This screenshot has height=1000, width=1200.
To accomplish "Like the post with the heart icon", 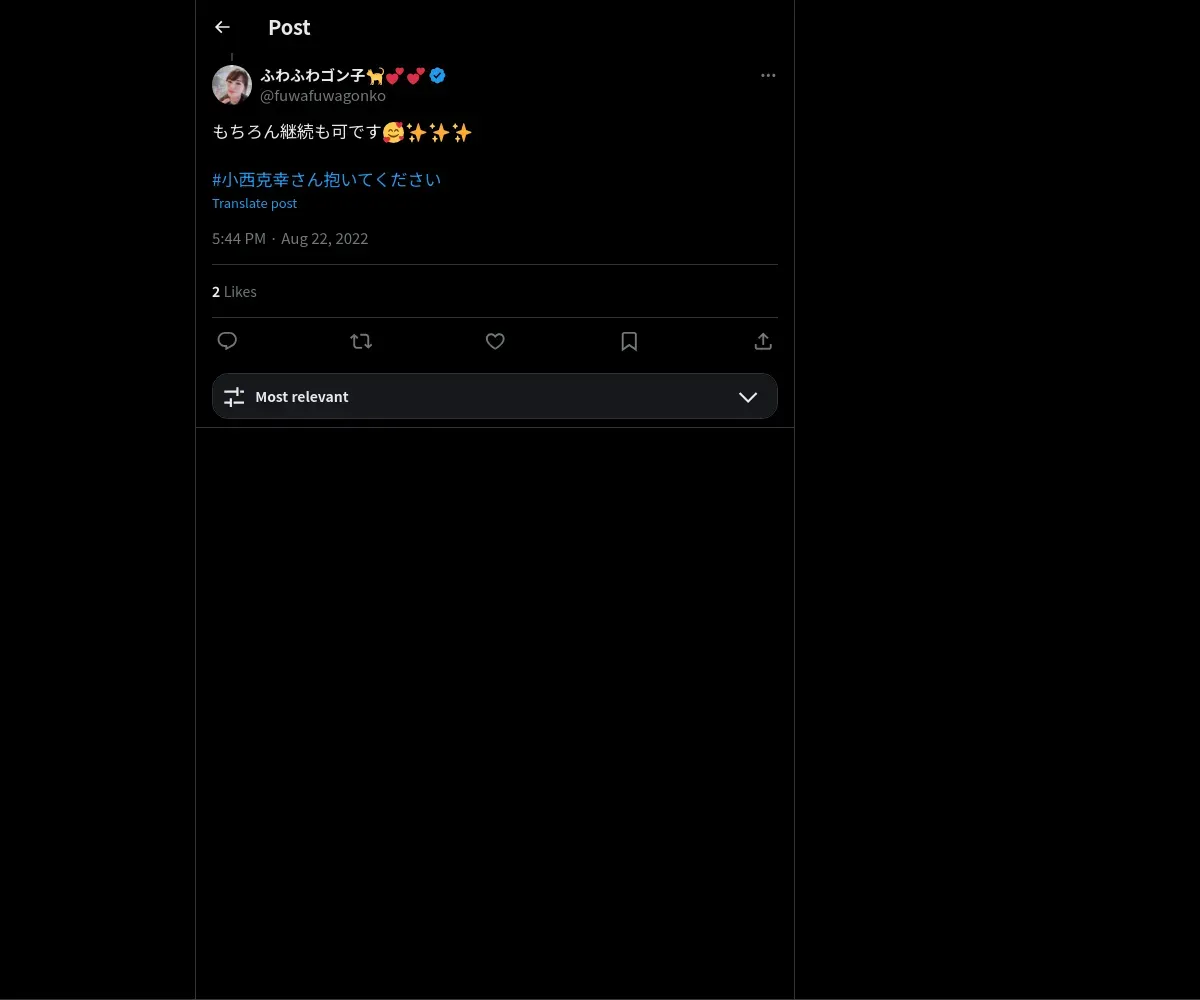I will (495, 341).
